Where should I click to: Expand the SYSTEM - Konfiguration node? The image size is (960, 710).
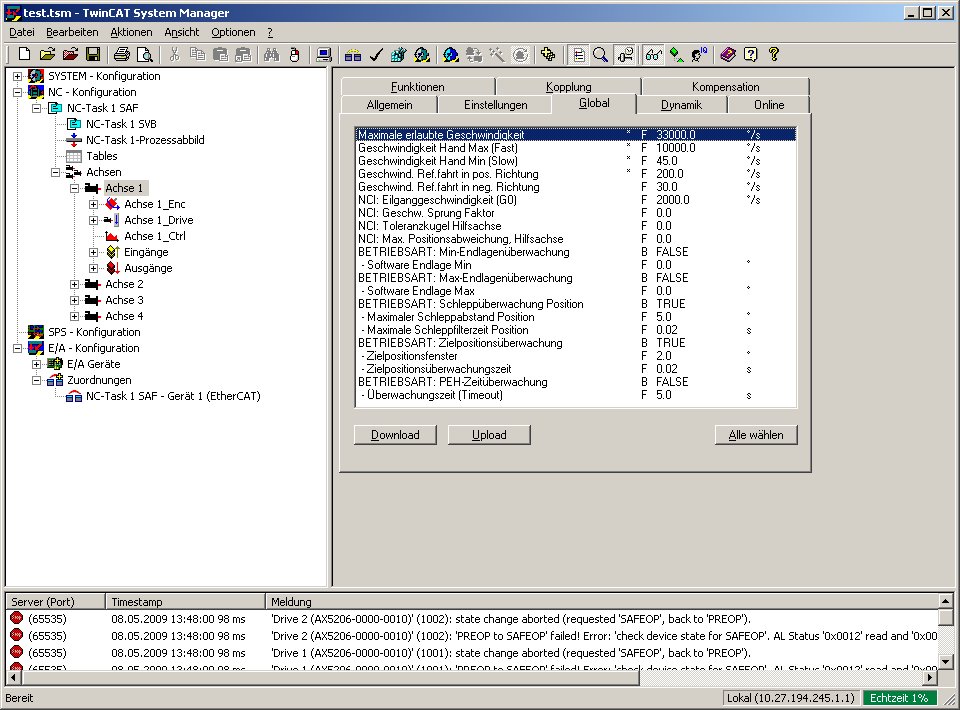click(17, 76)
